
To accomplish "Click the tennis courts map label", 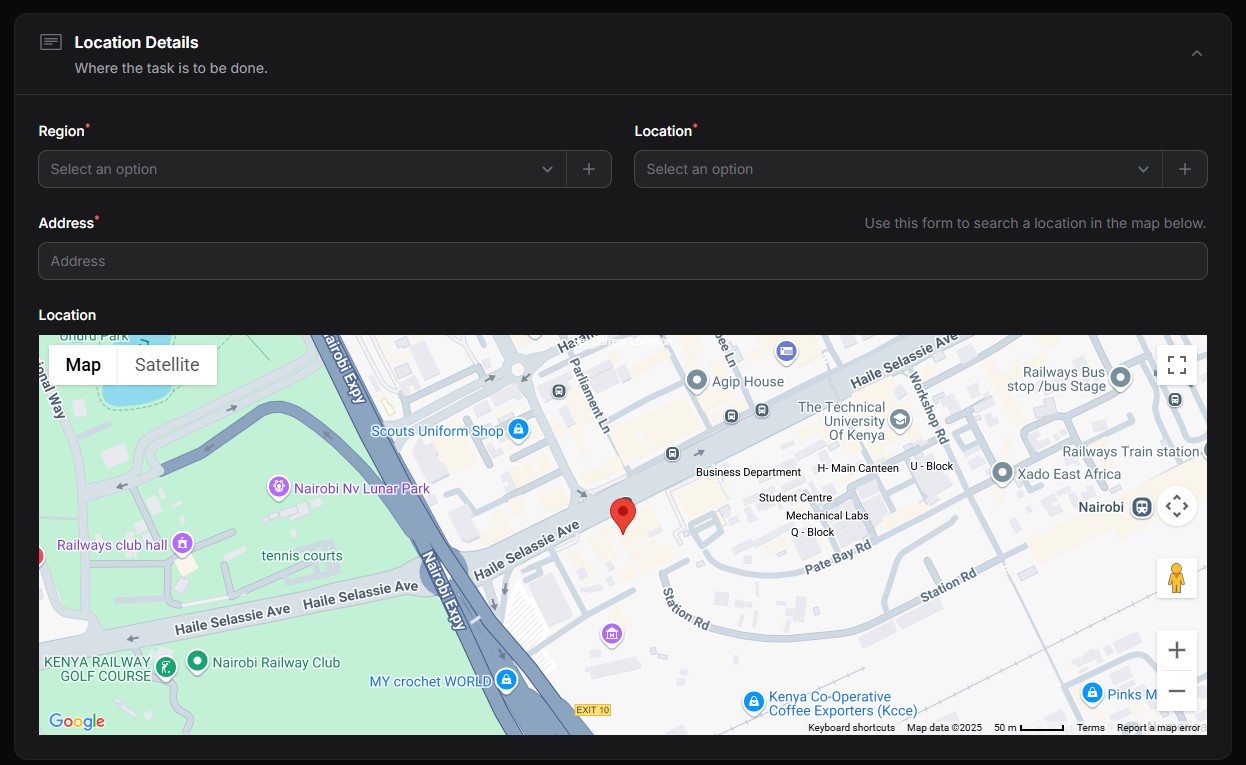I will point(302,555).
